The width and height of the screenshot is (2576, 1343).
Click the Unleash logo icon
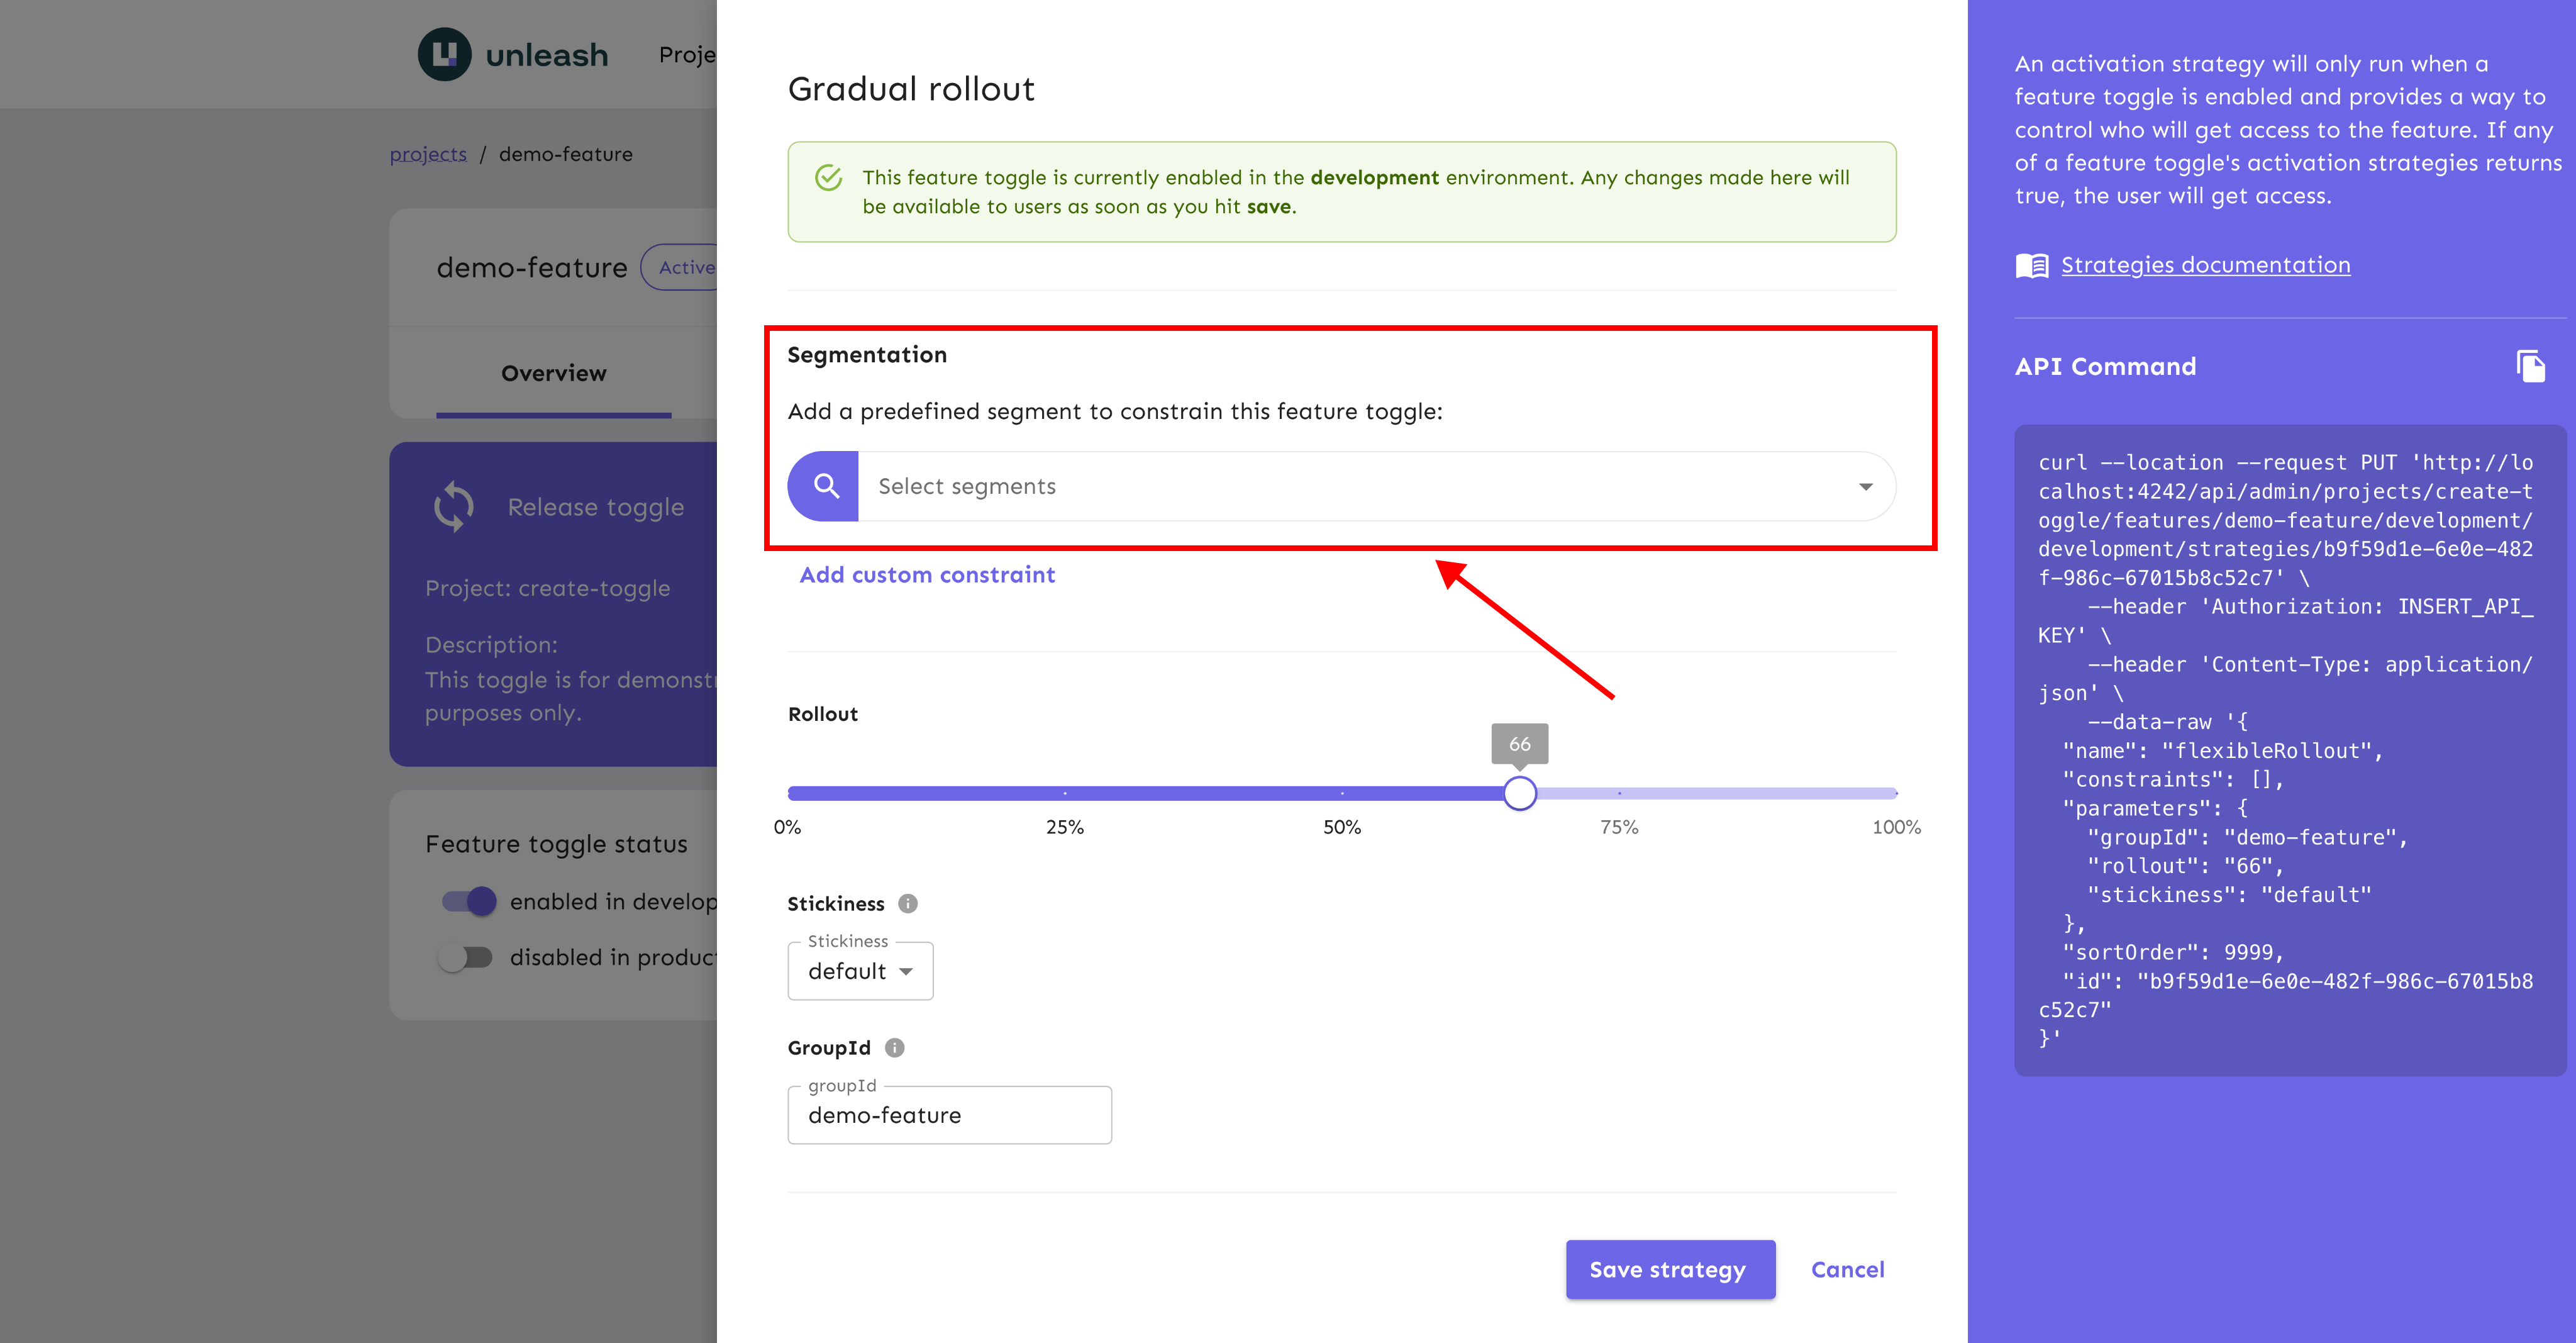(x=444, y=54)
